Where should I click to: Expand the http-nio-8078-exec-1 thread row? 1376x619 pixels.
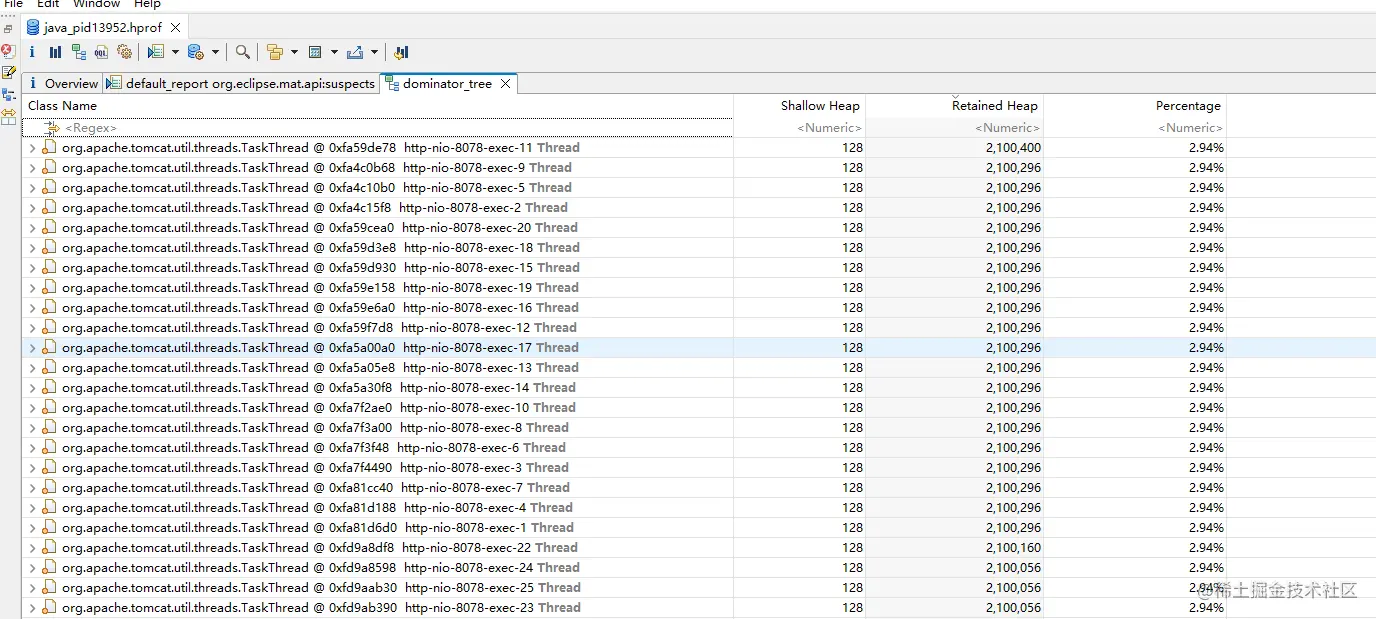(x=32, y=528)
